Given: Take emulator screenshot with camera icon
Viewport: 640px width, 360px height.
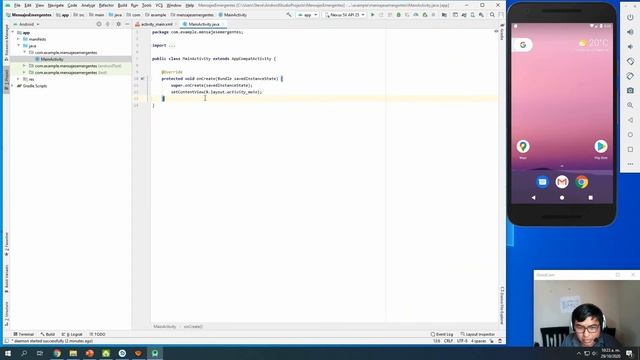Looking at the screenshot, I should (630, 91).
